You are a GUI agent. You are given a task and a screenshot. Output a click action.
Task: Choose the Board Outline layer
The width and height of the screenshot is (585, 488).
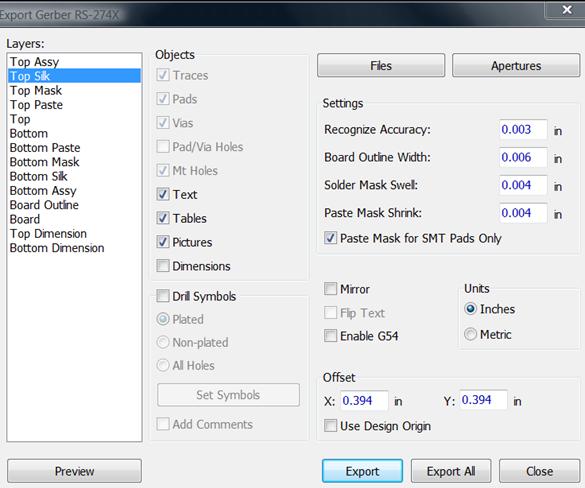[44, 205]
